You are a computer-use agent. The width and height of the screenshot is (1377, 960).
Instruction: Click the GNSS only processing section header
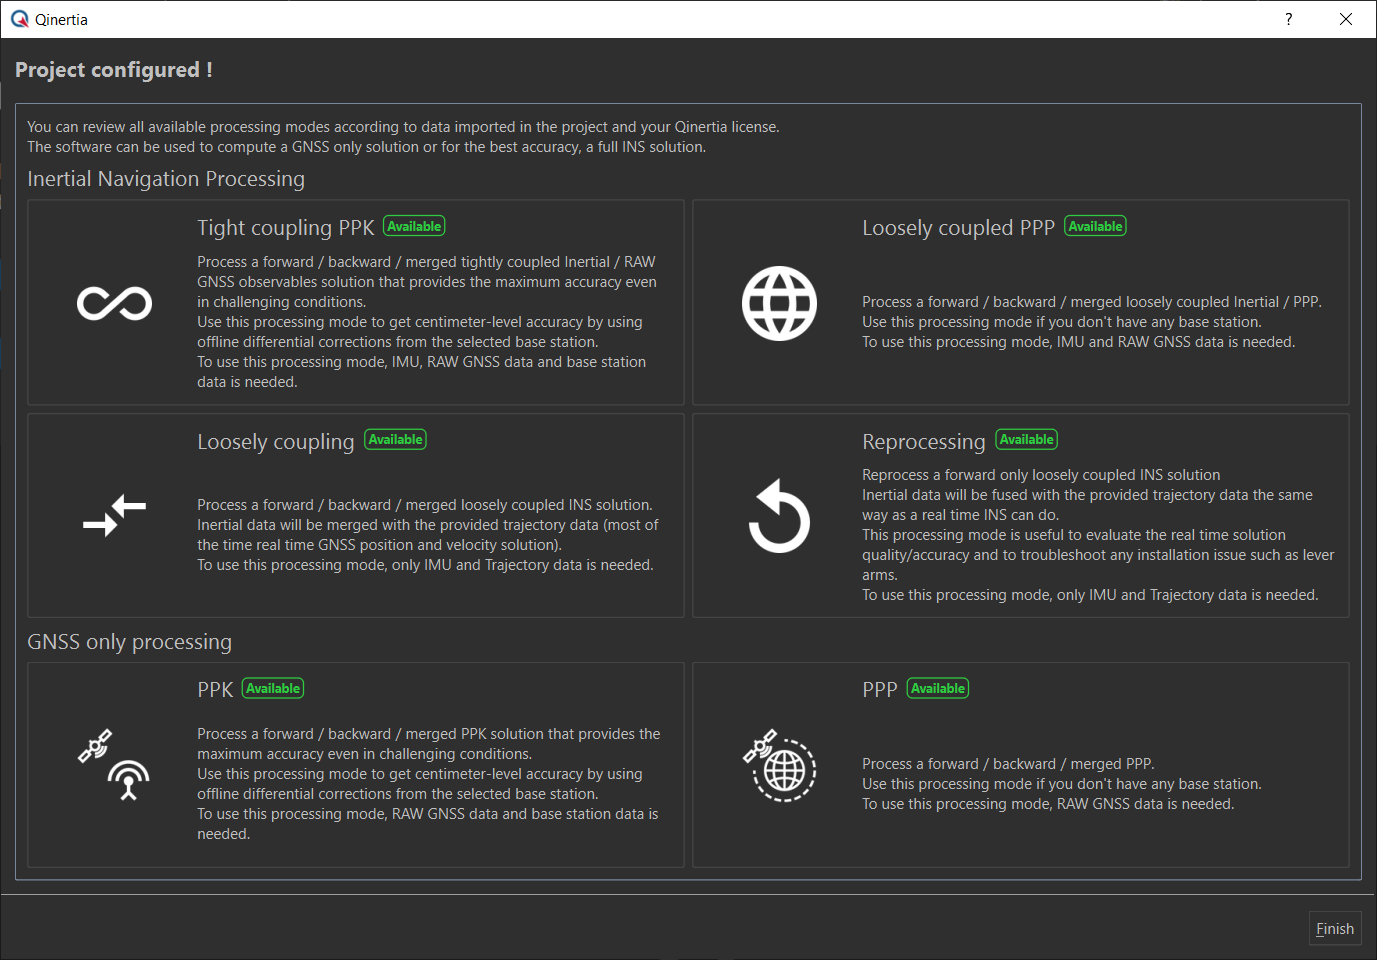130,642
